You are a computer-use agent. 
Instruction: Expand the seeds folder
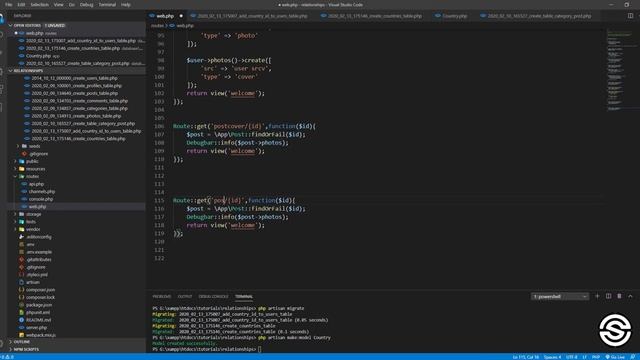click(18, 146)
